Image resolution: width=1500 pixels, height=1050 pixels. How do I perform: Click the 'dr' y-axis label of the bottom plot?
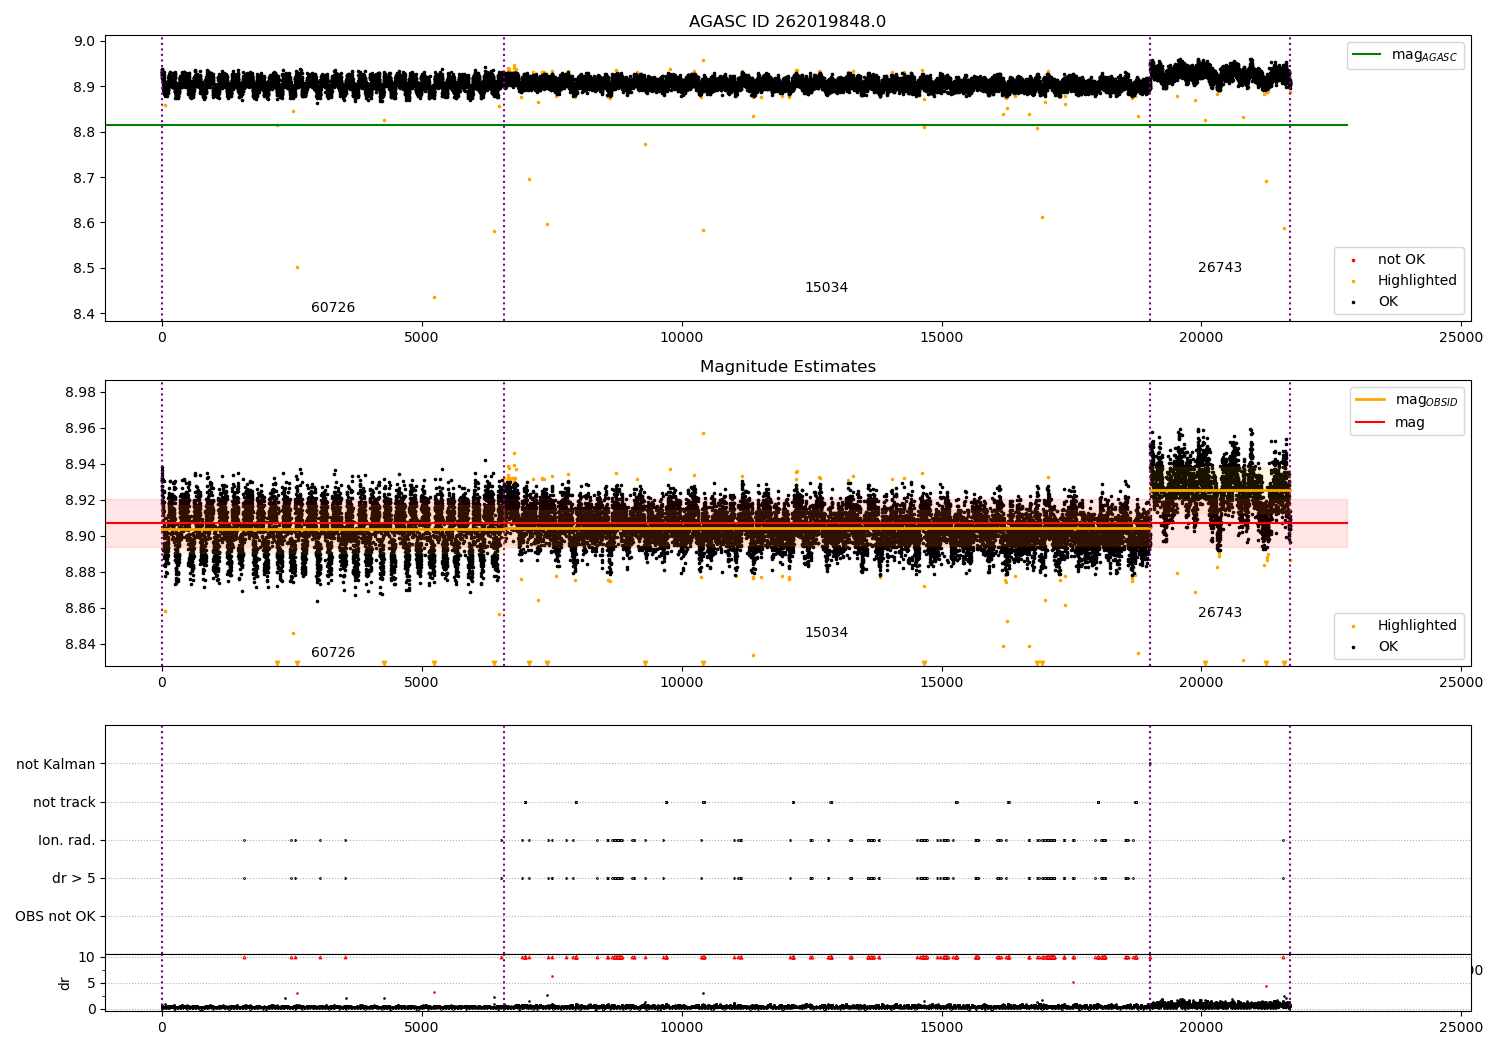[x=65, y=983]
